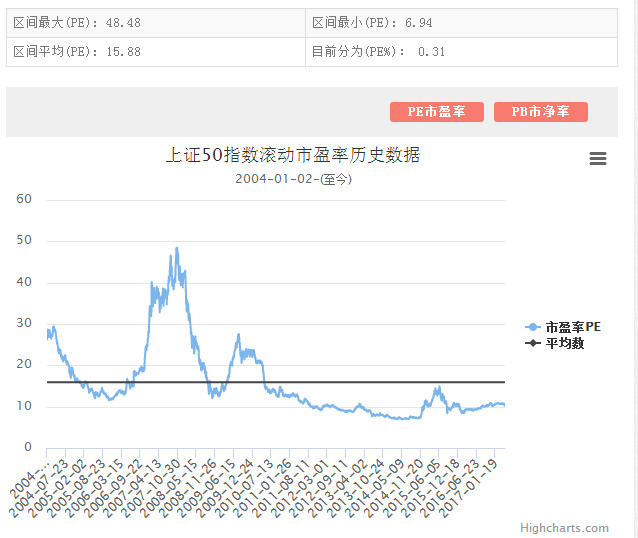The width and height of the screenshot is (638, 538).
Task: Click x-axis date label 2010-07-13
Action: 245,488
